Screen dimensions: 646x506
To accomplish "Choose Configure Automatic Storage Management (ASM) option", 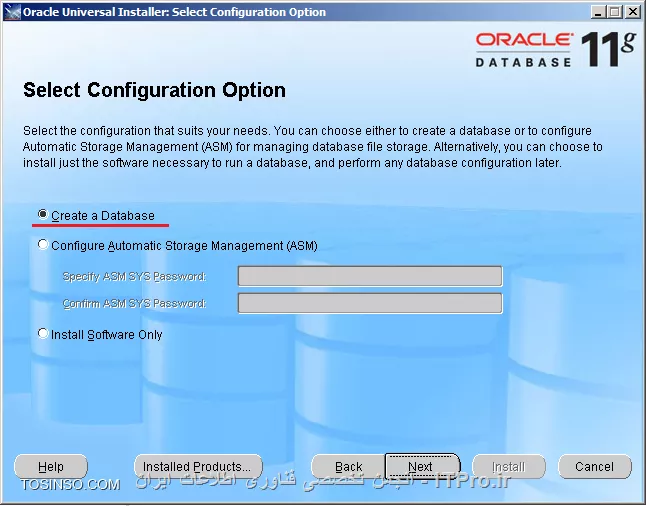I will [43, 244].
